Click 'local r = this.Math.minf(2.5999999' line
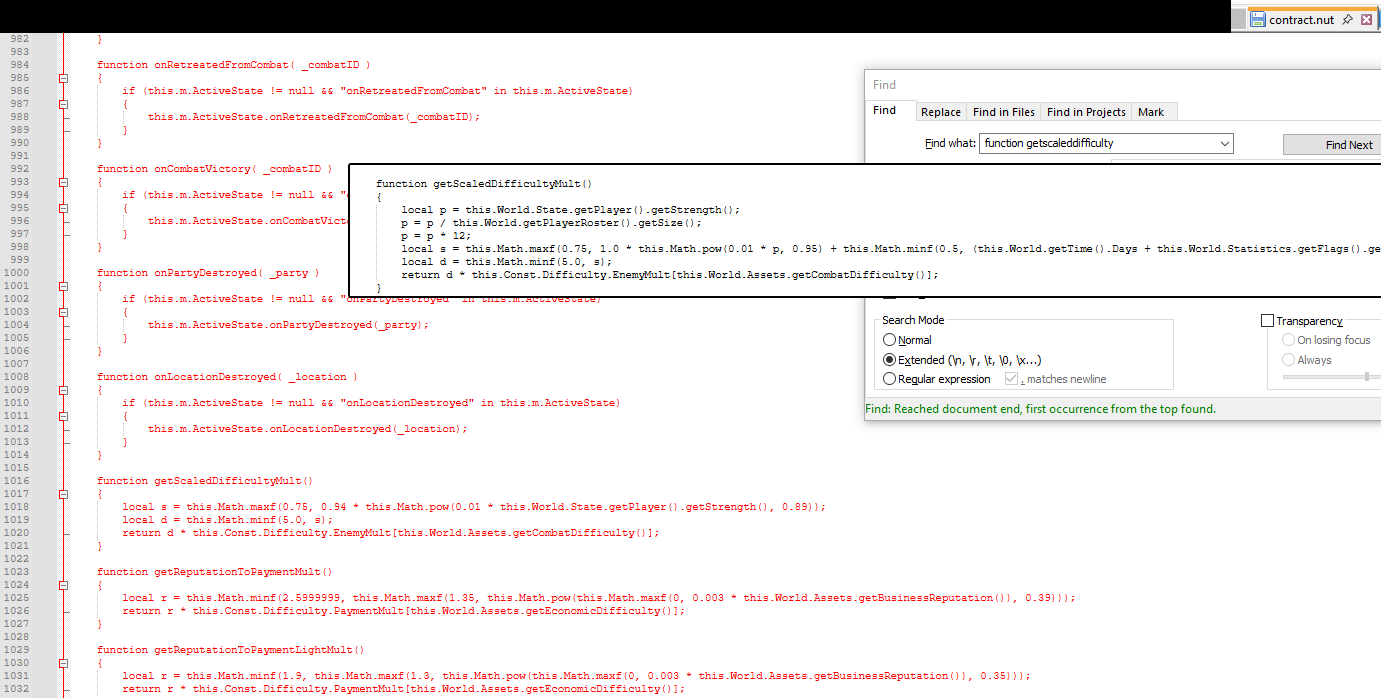 599,598
